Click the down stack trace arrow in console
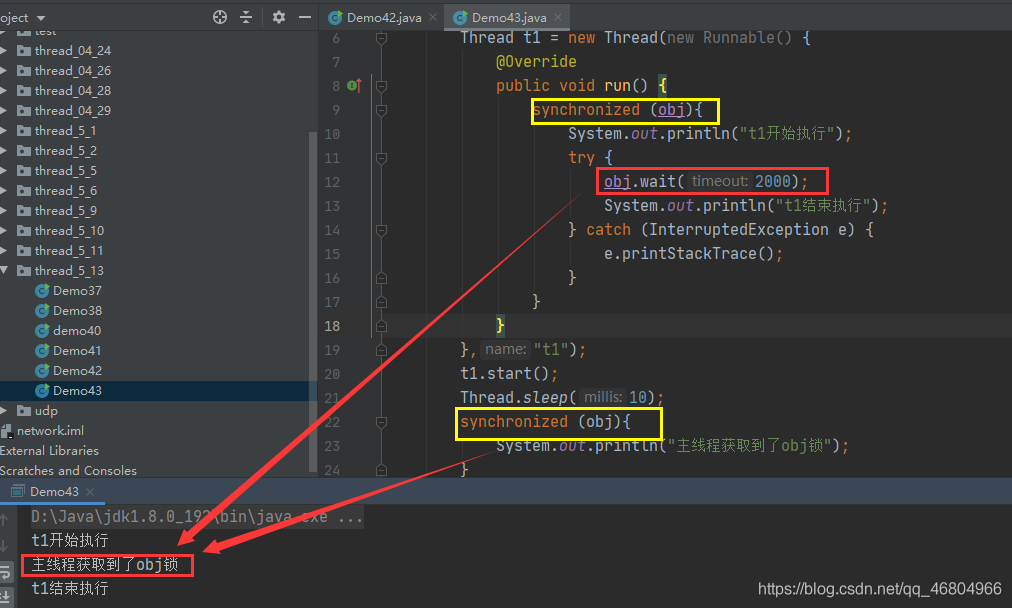Viewport: 1012px width, 608px height. [5, 546]
